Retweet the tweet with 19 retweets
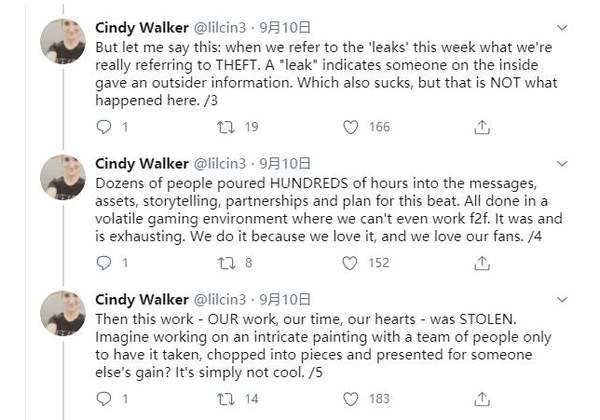The height and width of the screenshot is (420, 600). click(226, 127)
